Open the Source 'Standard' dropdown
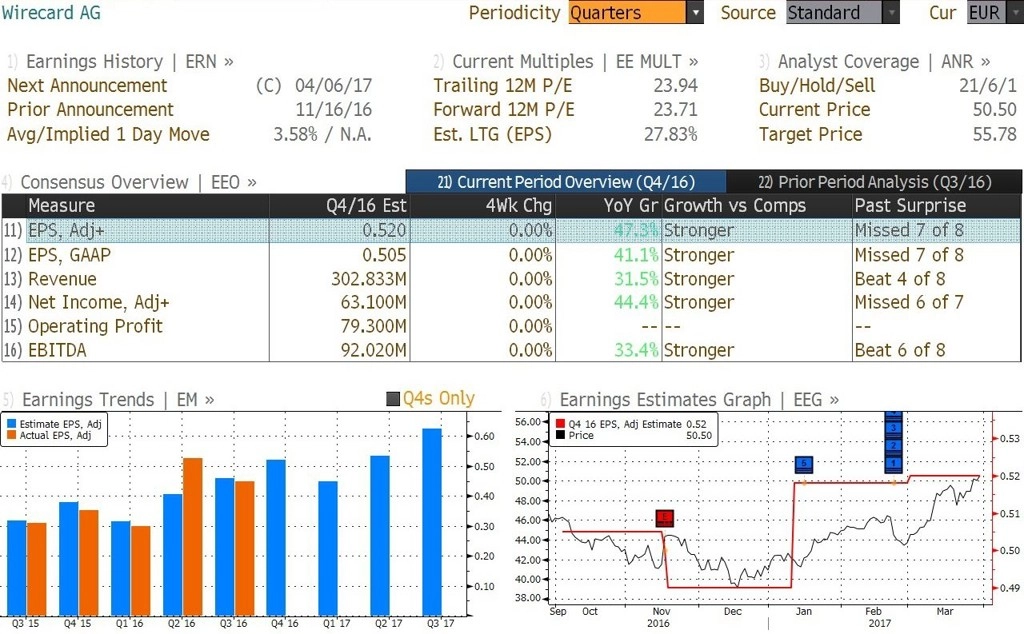 tap(842, 12)
